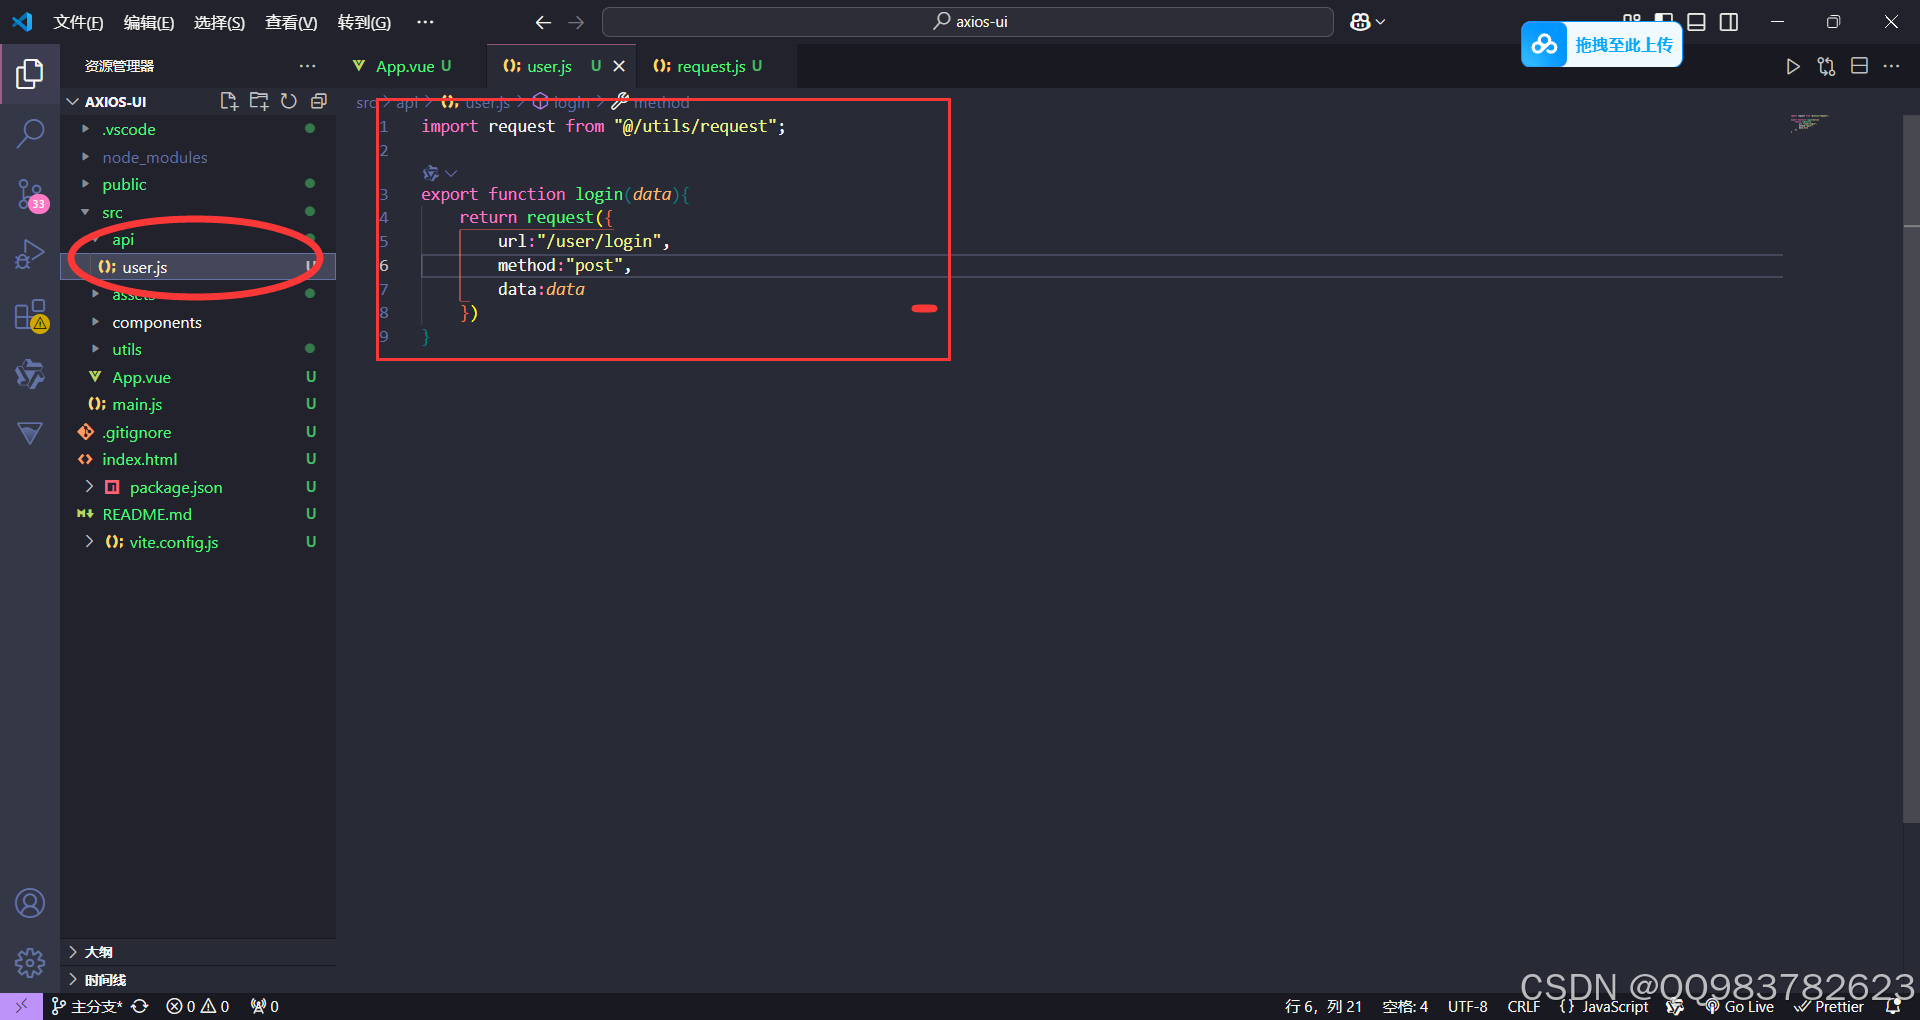Screen dimensions: 1920x1020
Task: Click the 主分支 git branch indicator
Action: coord(88,1007)
